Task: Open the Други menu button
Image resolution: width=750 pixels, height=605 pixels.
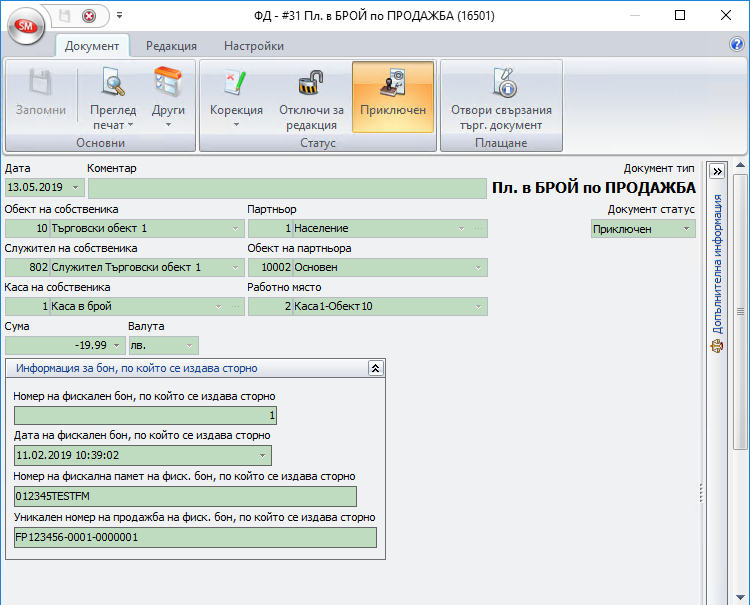Action: (x=168, y=97)
